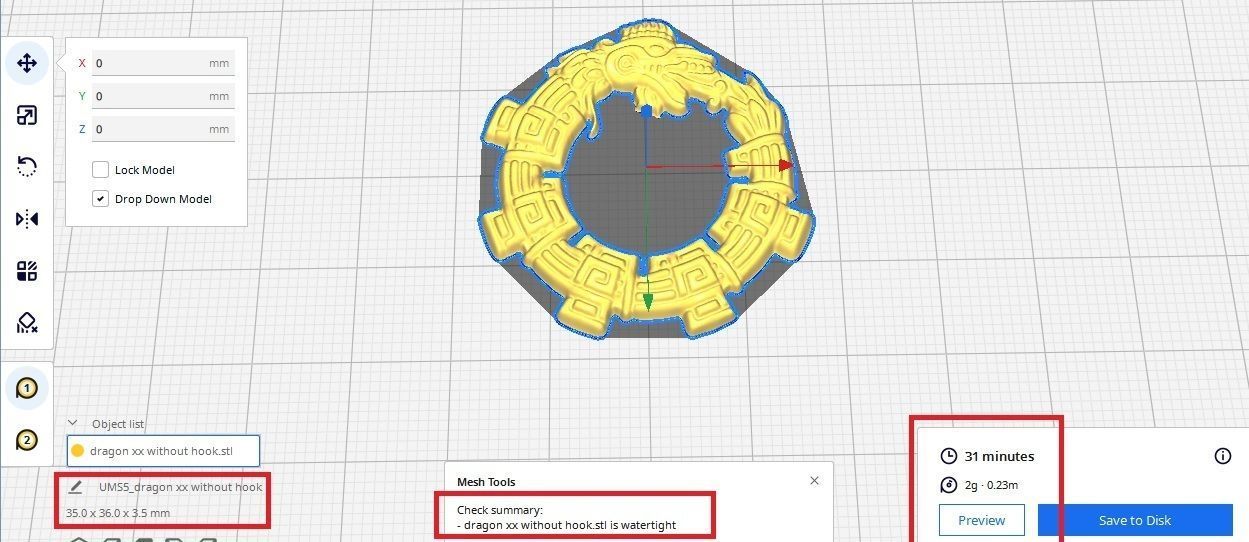Screen dimensions: 1249x542
Task: Open Preview of the sliced model
Action: 982,520
